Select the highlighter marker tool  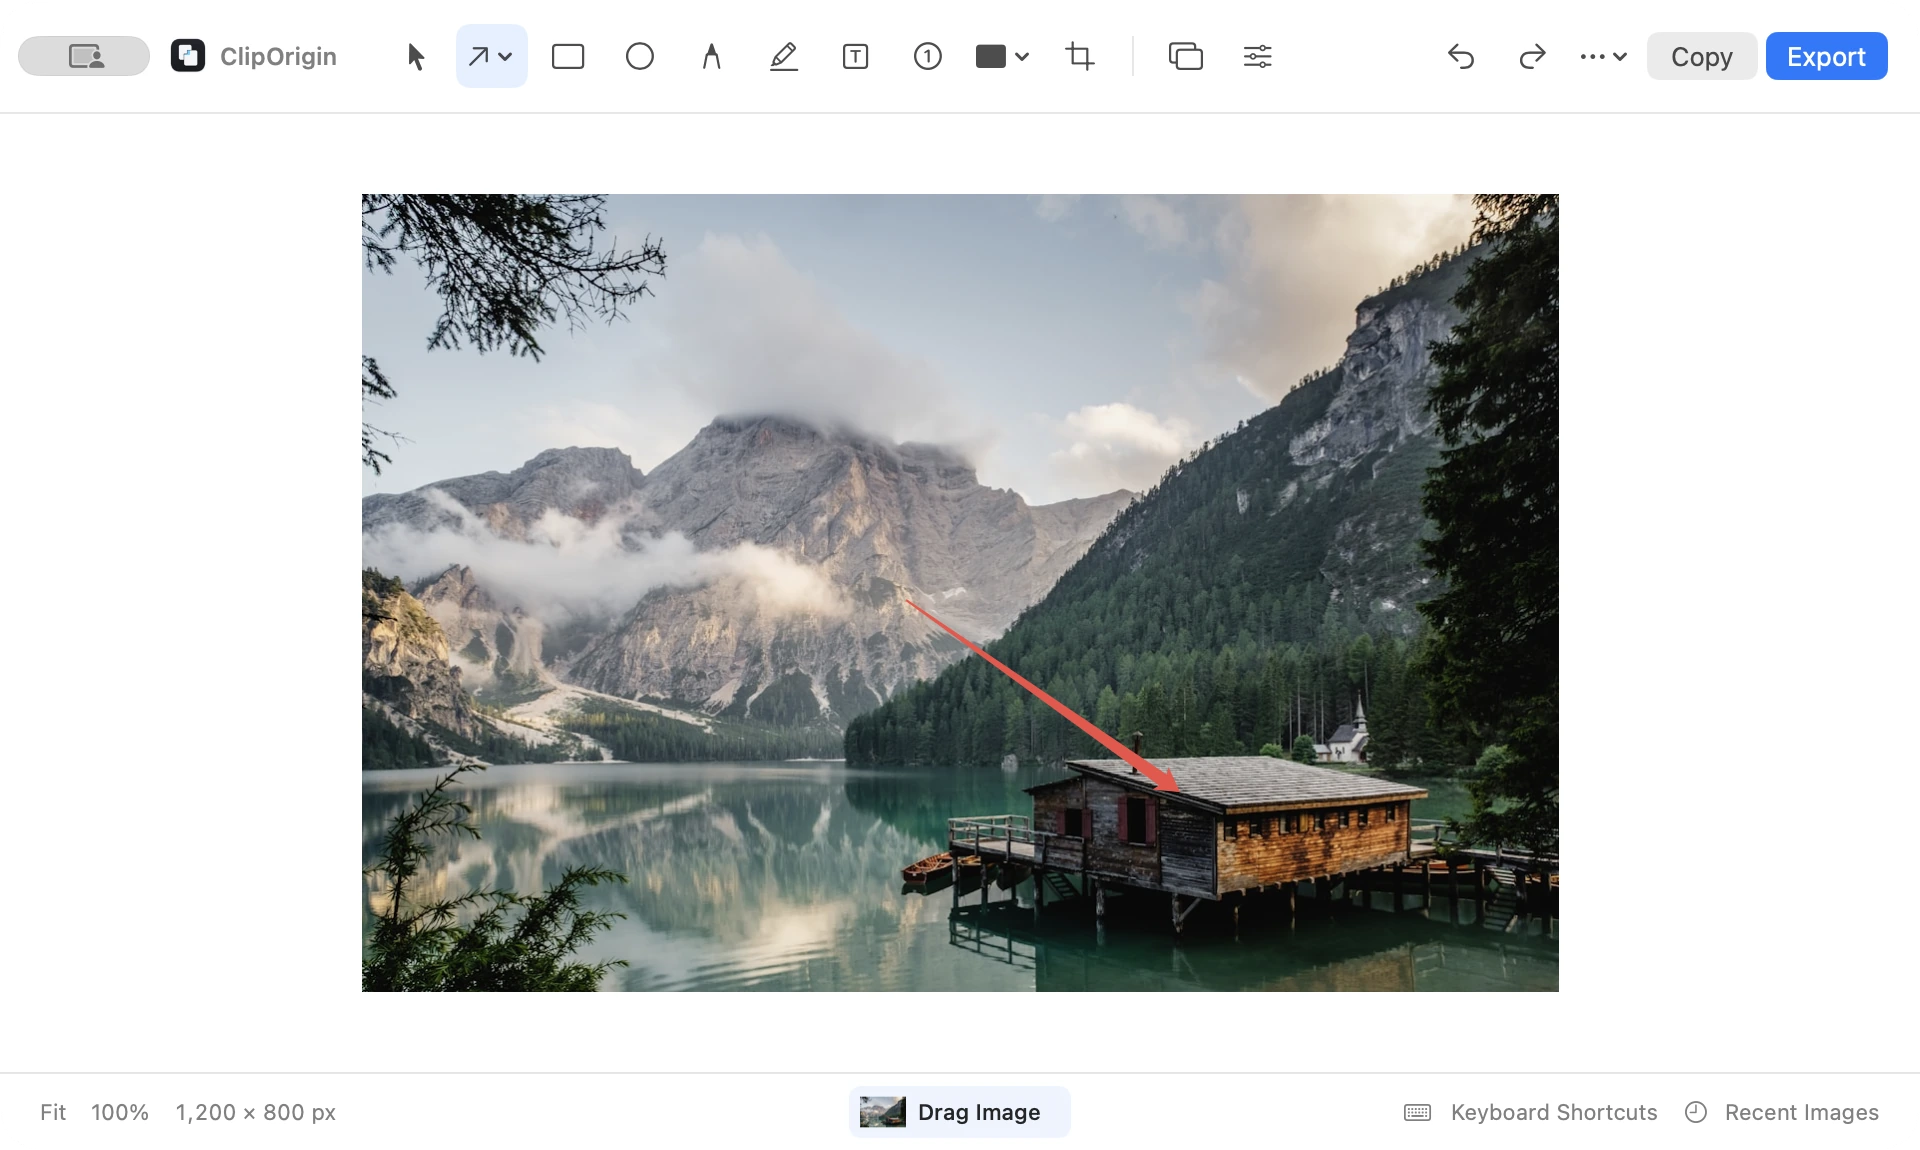[x=784, y=57]
